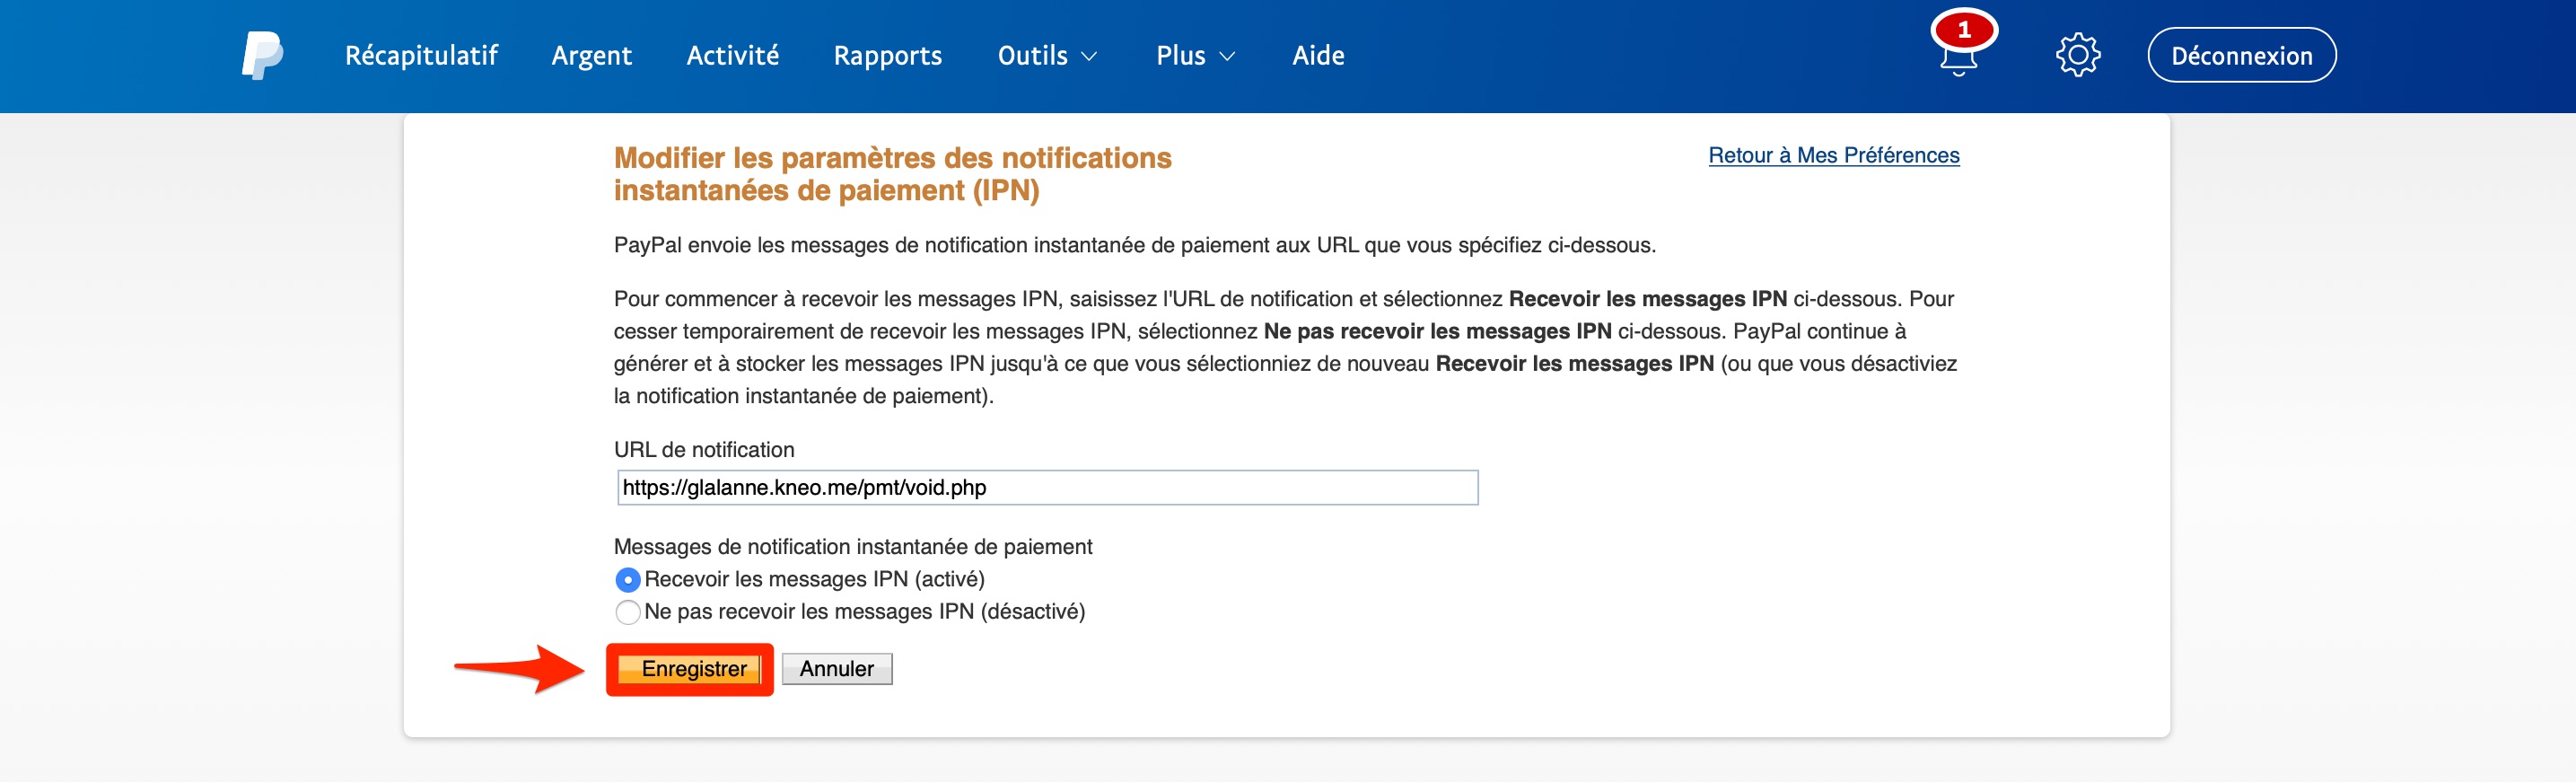2576x783 pixels.
Task: Open the Activité menu item
Action: point(732,55)
